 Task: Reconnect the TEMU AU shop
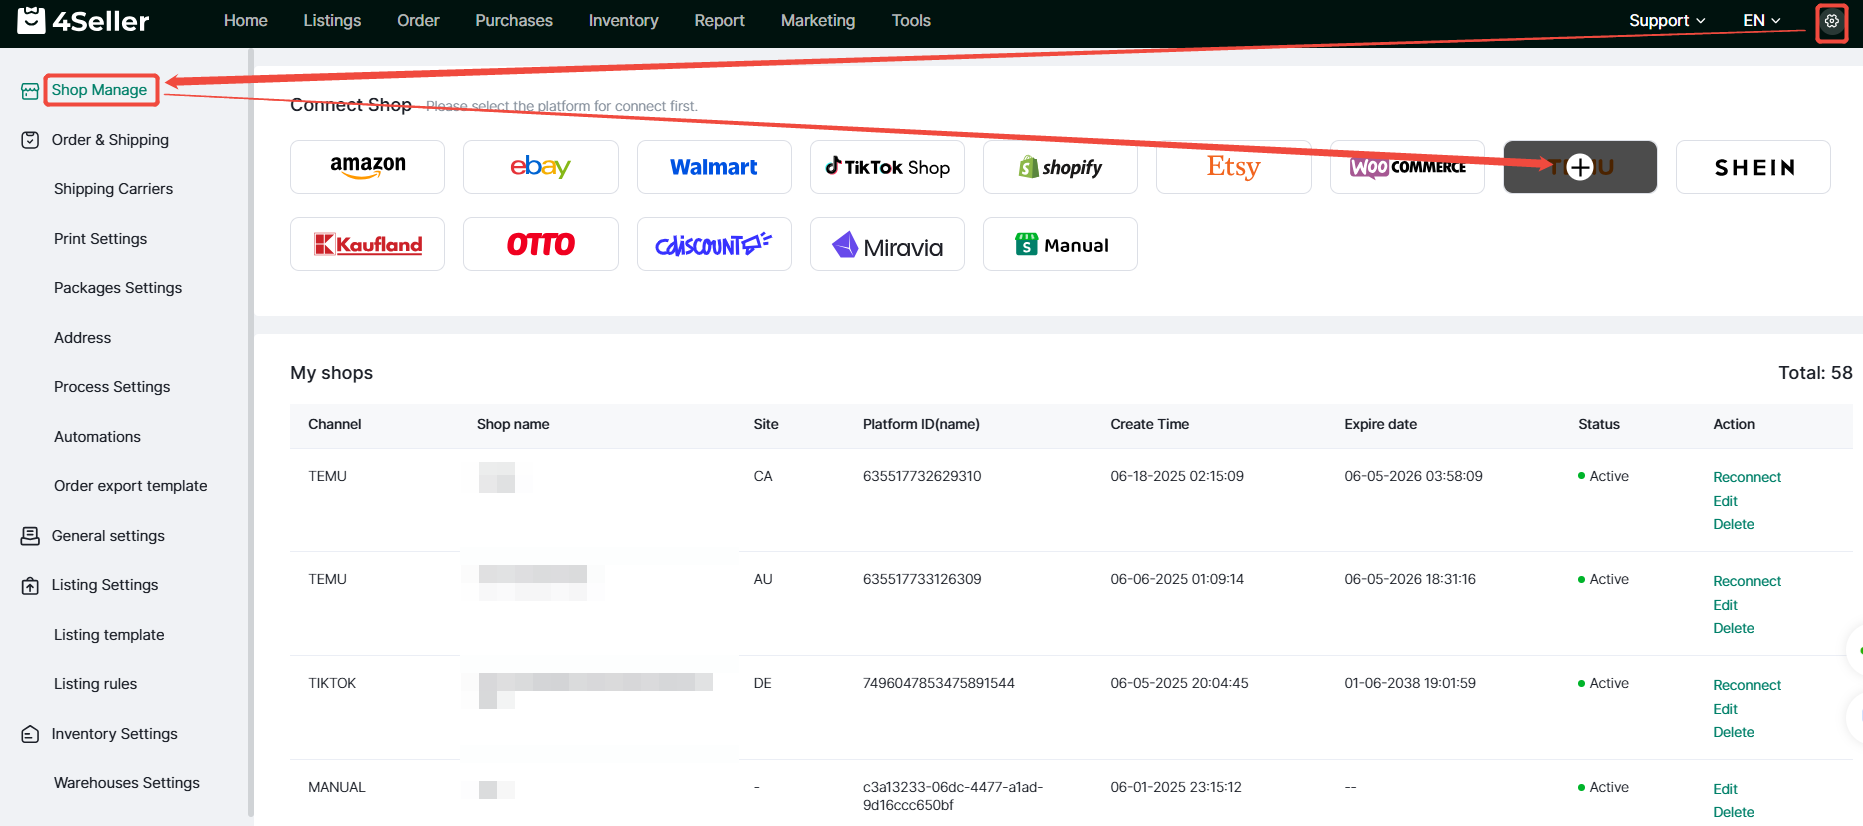point(1747,581)
